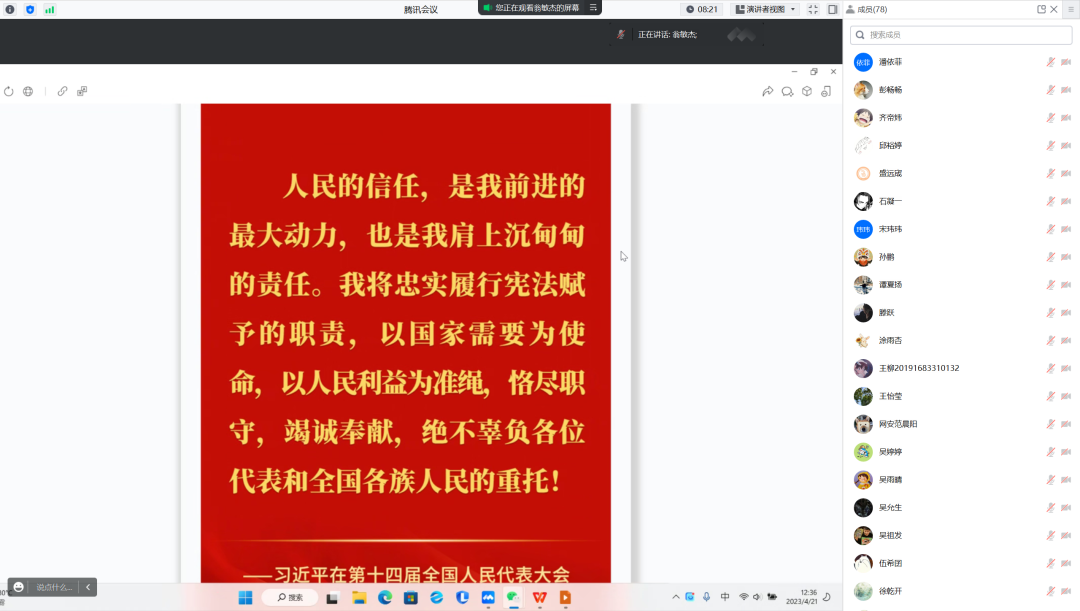
Task: Open the emoji reaction picker
Action: 19,587
